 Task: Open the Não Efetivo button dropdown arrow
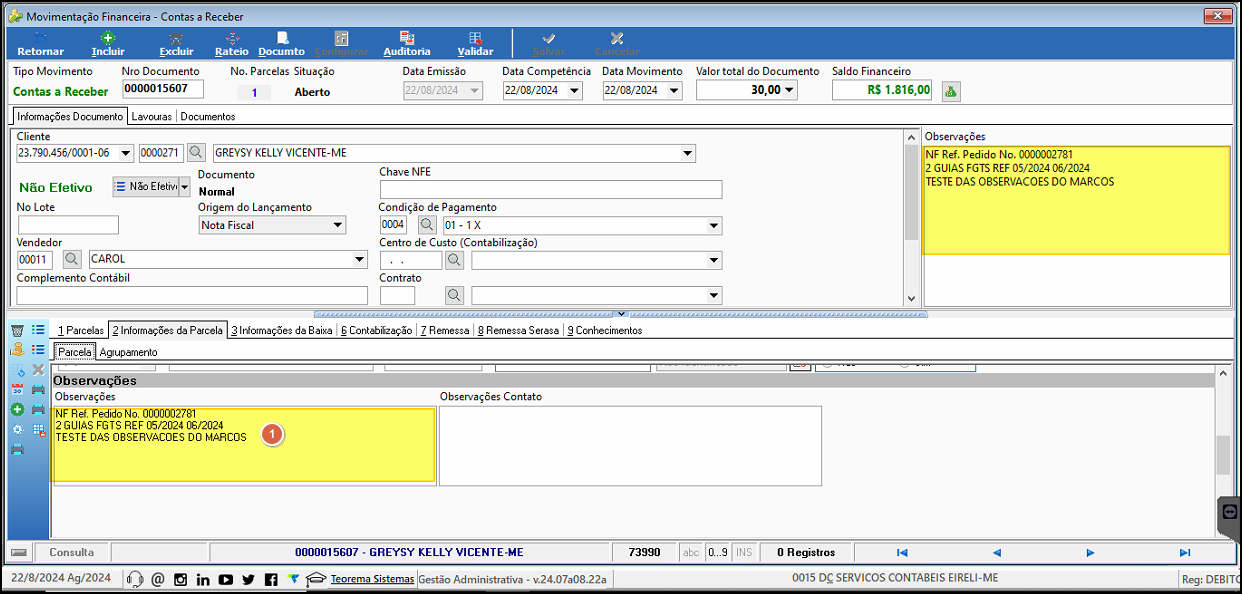(184, 186)
